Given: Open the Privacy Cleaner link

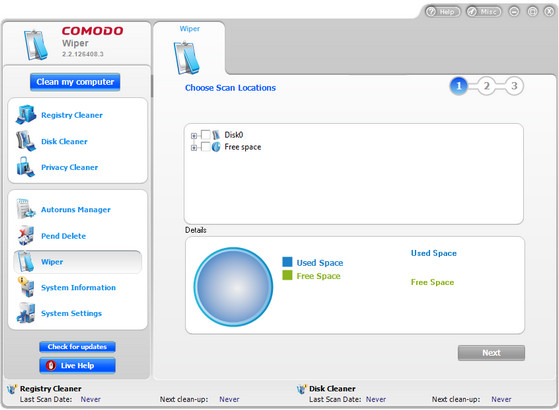Looking at the screenshot, I should point(70,167).
